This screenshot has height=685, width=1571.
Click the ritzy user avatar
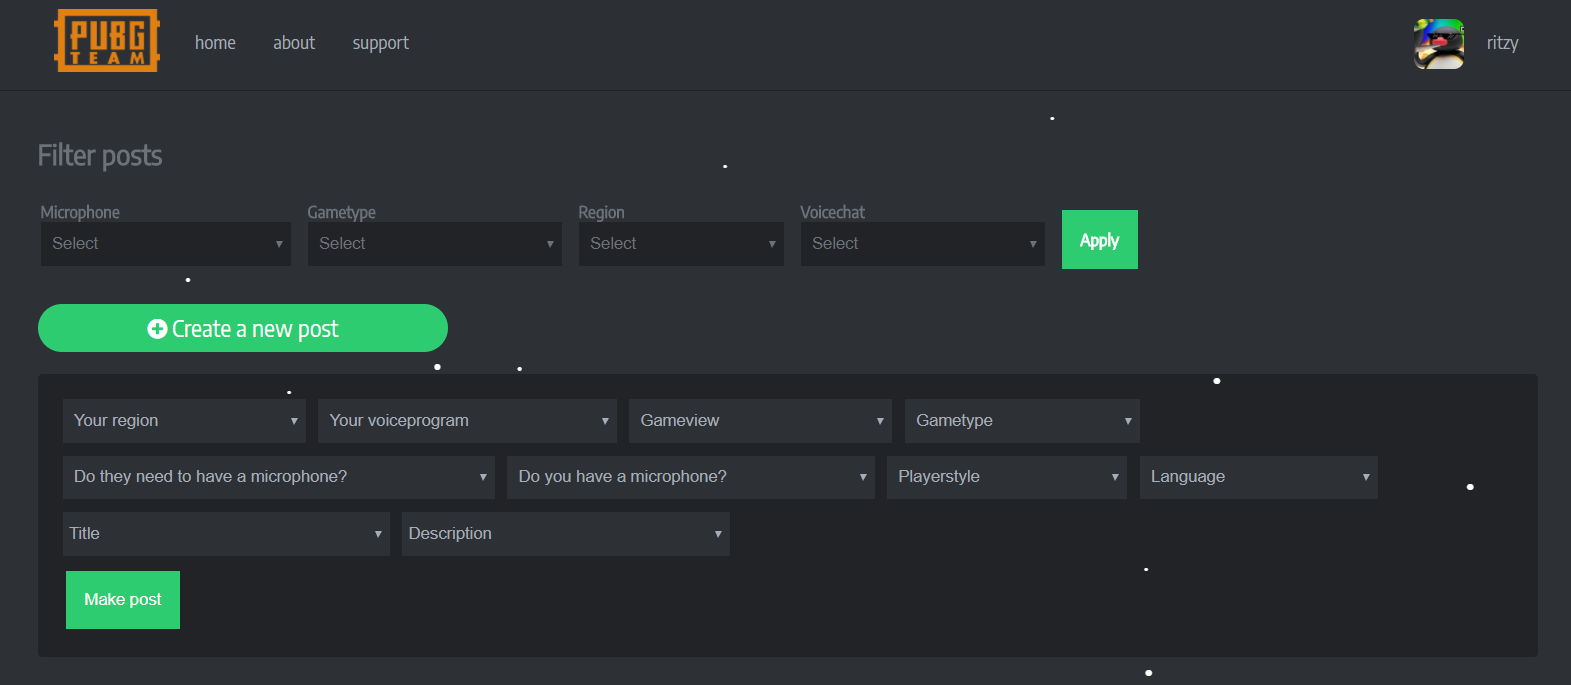tap(1438, 44)
